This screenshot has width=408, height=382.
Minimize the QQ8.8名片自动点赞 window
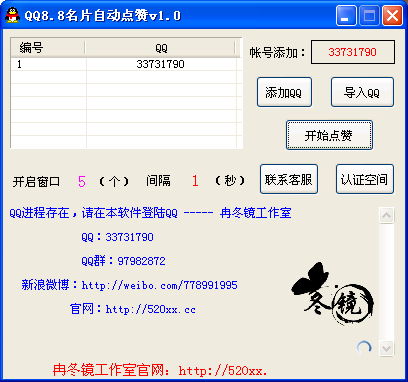pyautogui.click(x=346, y=15)
